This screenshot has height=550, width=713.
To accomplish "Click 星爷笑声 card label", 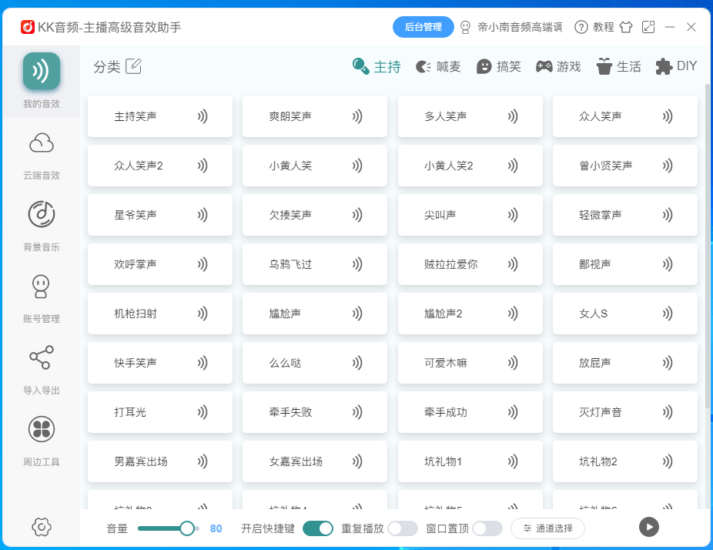I will click(135, 215).
